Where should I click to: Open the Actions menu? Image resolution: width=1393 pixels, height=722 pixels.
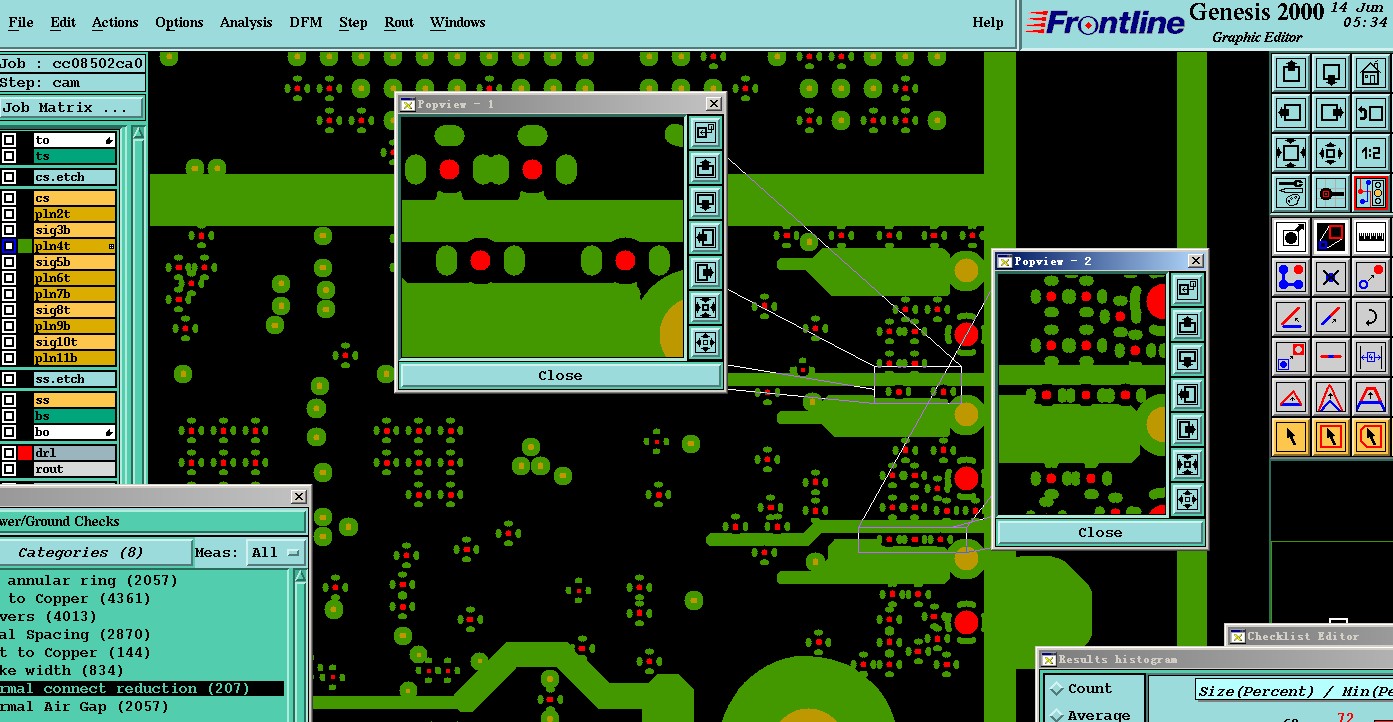click(115, 22)
